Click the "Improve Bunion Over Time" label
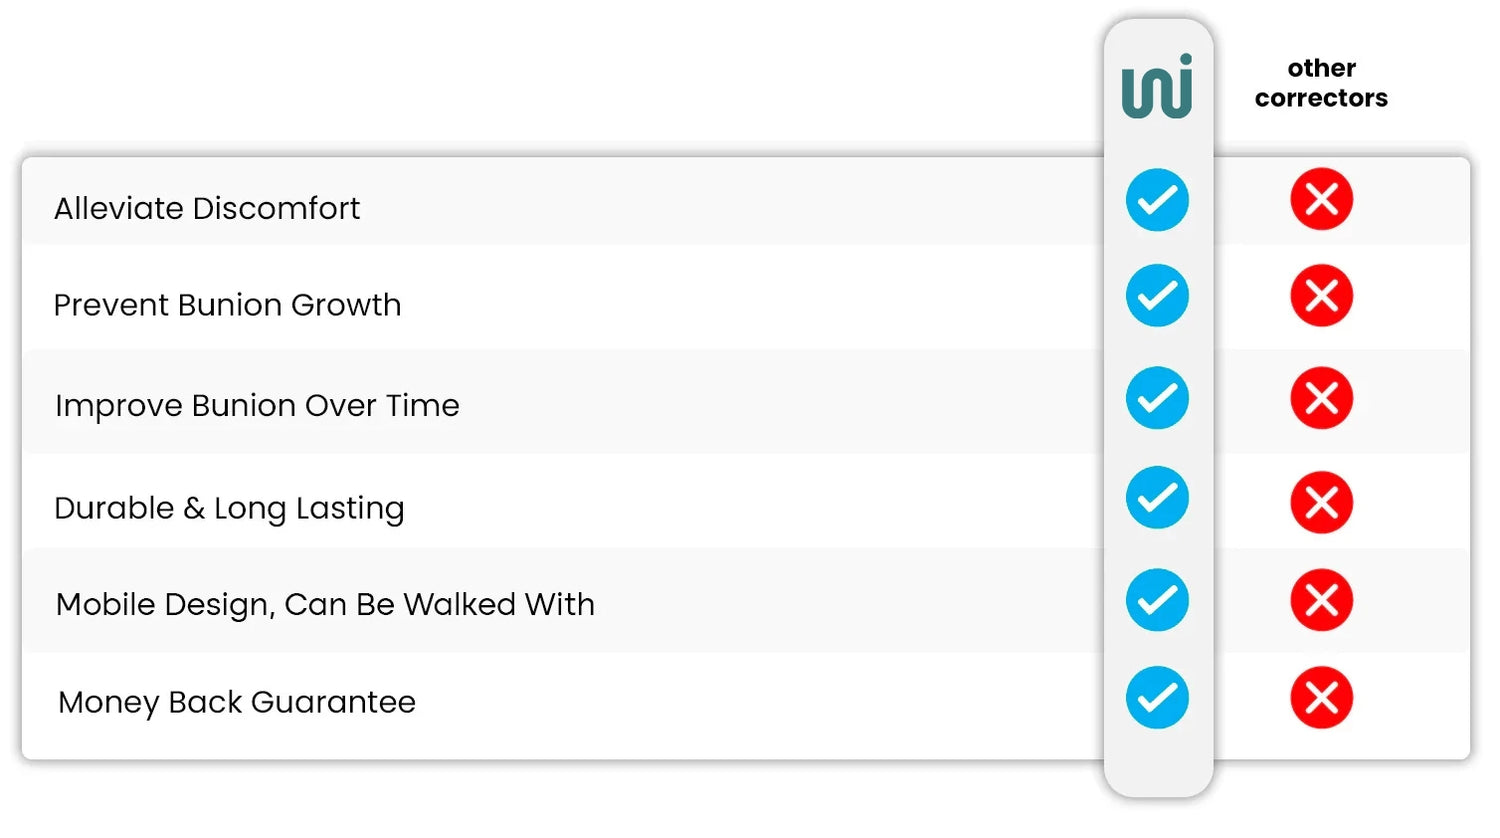The width and height of the screenshot is (1500, 838). coord(257,406)
